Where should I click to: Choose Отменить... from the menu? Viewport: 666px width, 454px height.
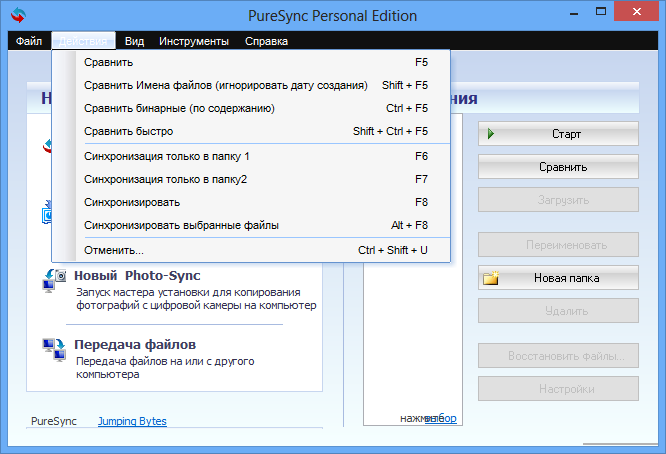tap(114, 250)
